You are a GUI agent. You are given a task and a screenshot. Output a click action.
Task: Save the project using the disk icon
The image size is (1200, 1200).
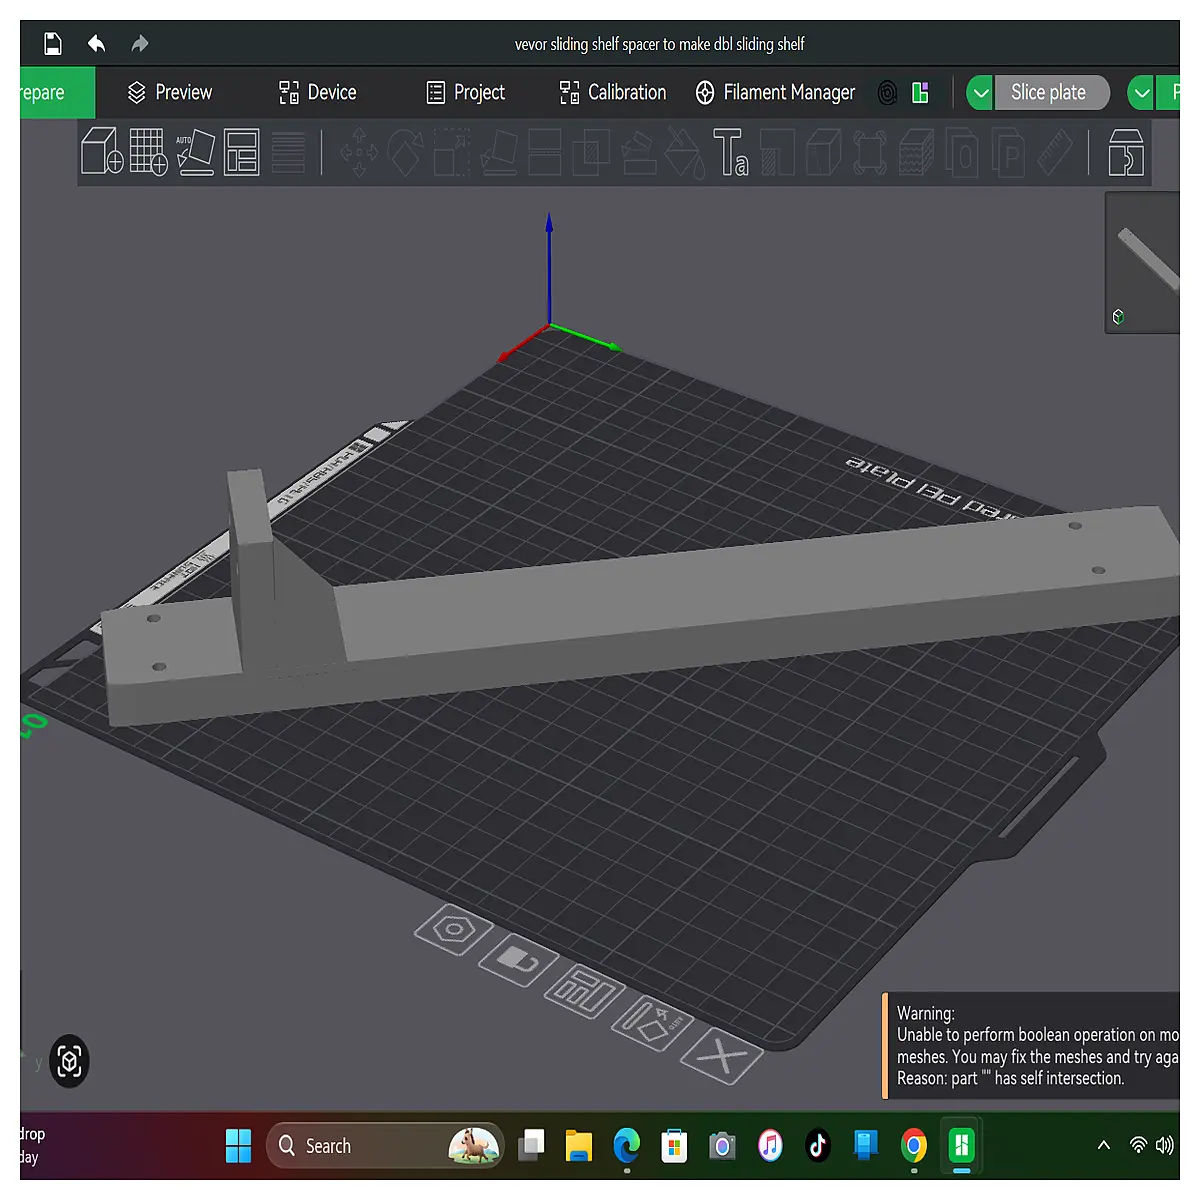coord(53,44)
